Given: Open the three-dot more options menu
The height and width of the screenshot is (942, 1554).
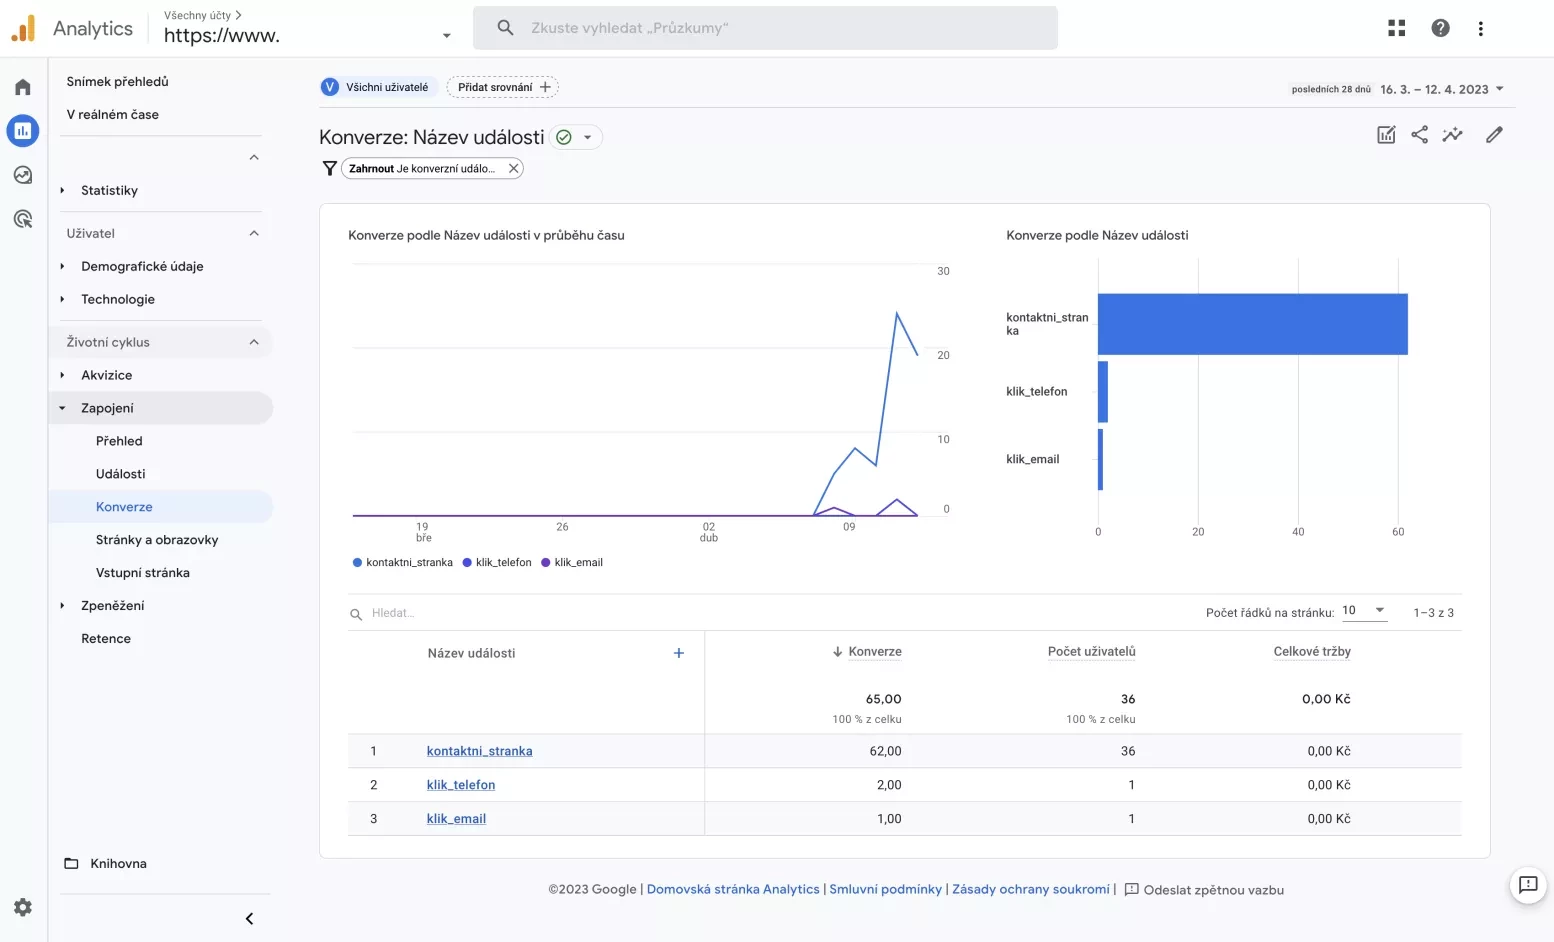Looking at the screenshot, I should point(1481,28).
